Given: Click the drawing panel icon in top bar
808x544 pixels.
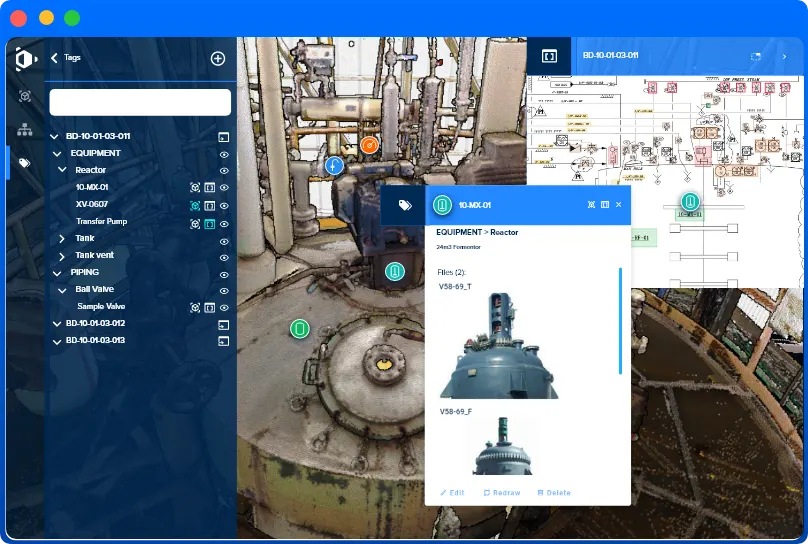Looking at the screenshot, I should tap(549, 56).
